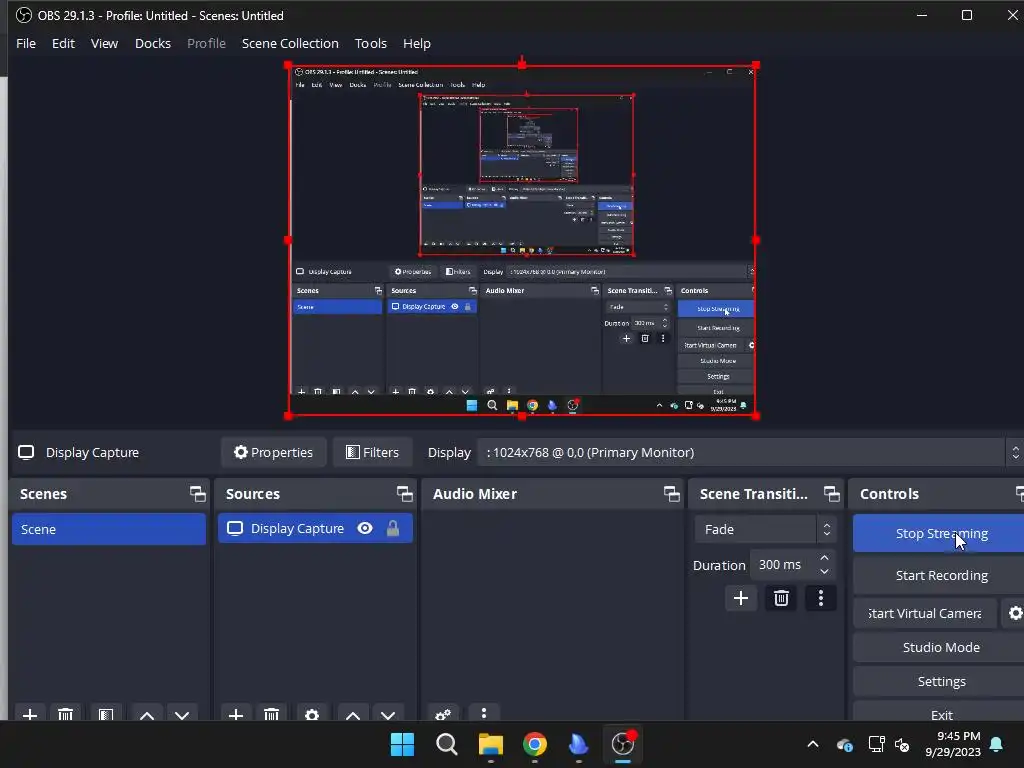Toggle the lock on Display Capture source
This screenshot has height=768, width=1024.
(x=392, y=528)
